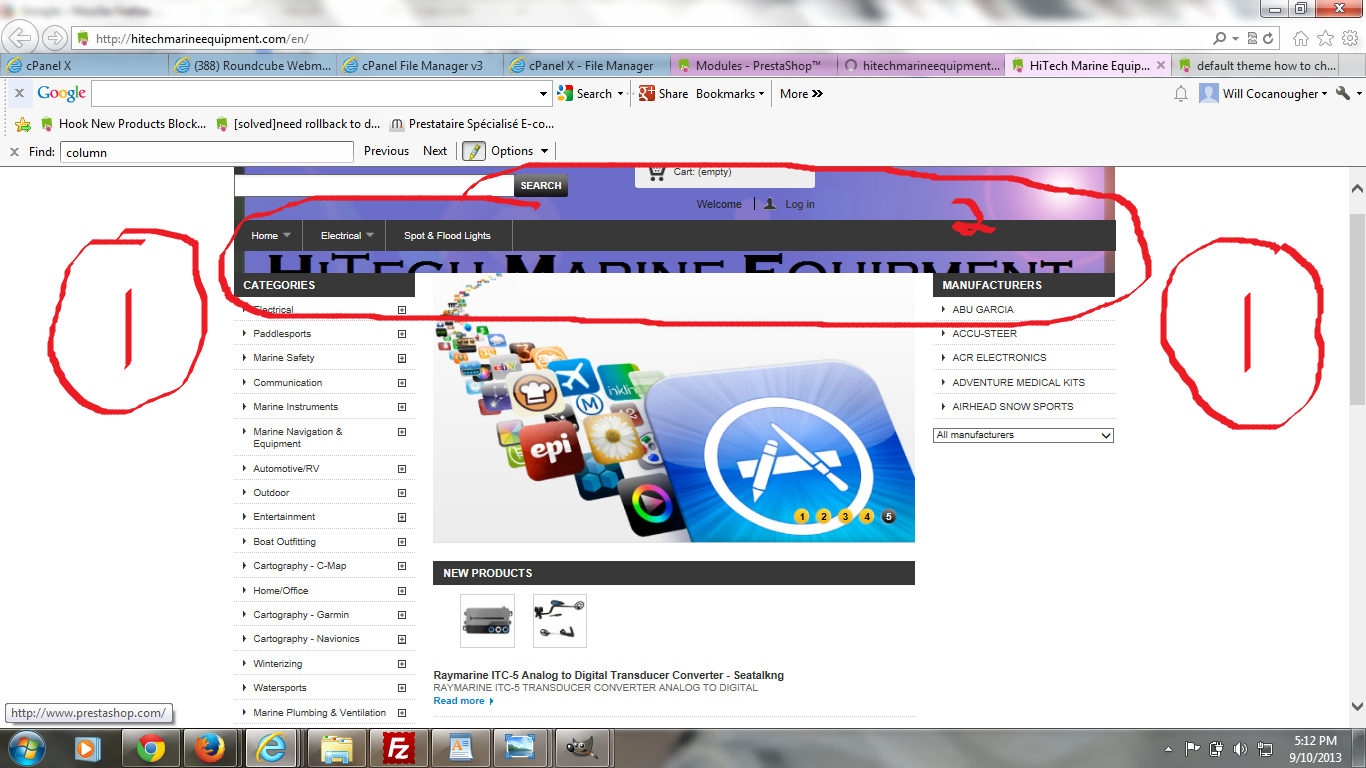Click the address bar refresh icon
The image size is (1366, 768).
point(1269,38)
